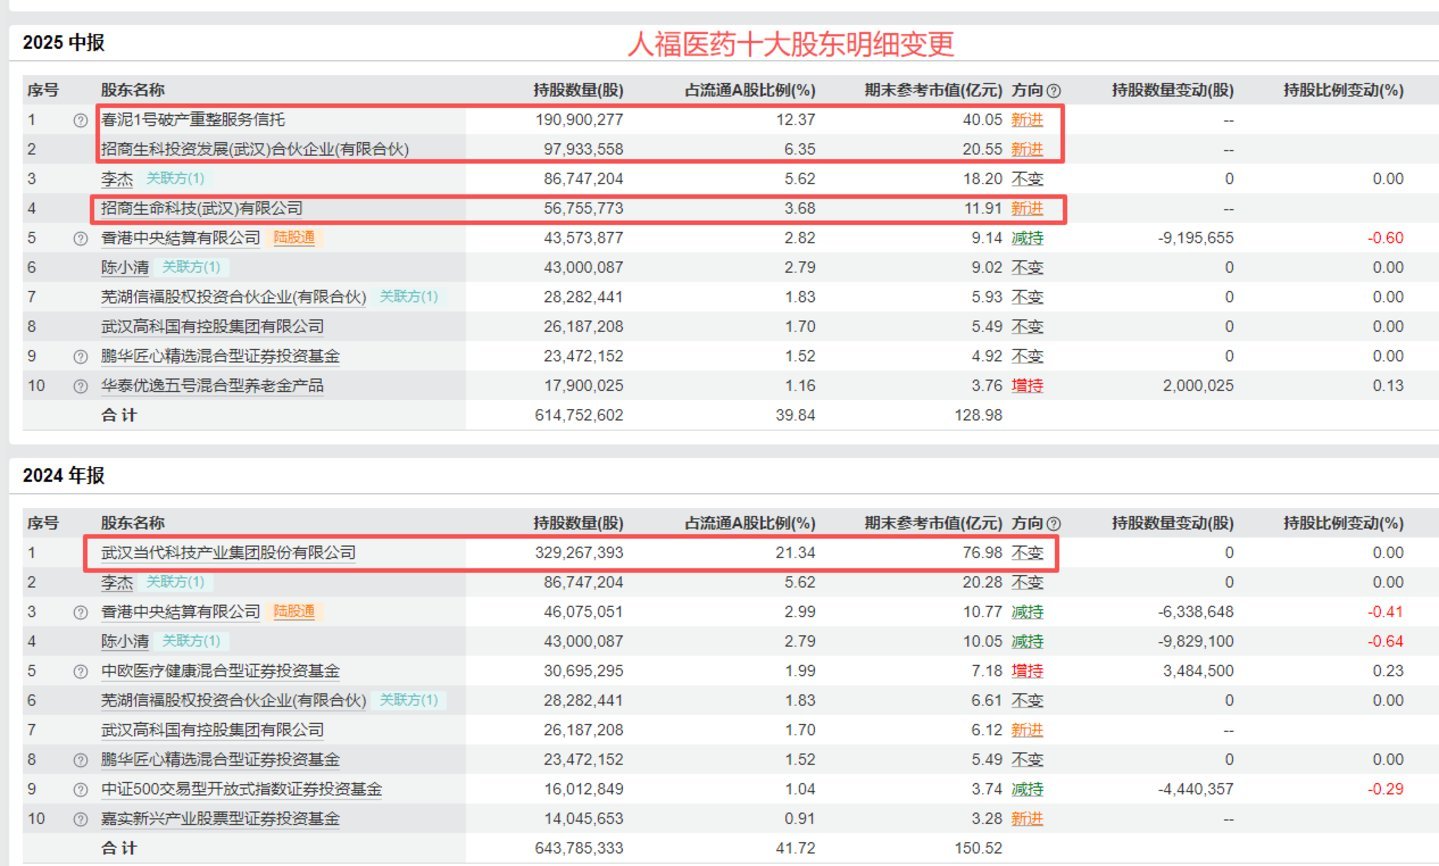Viewport: 1439px width, 866px height.
Task: Select total market value 150.52
Action: [x=978, y=848]
